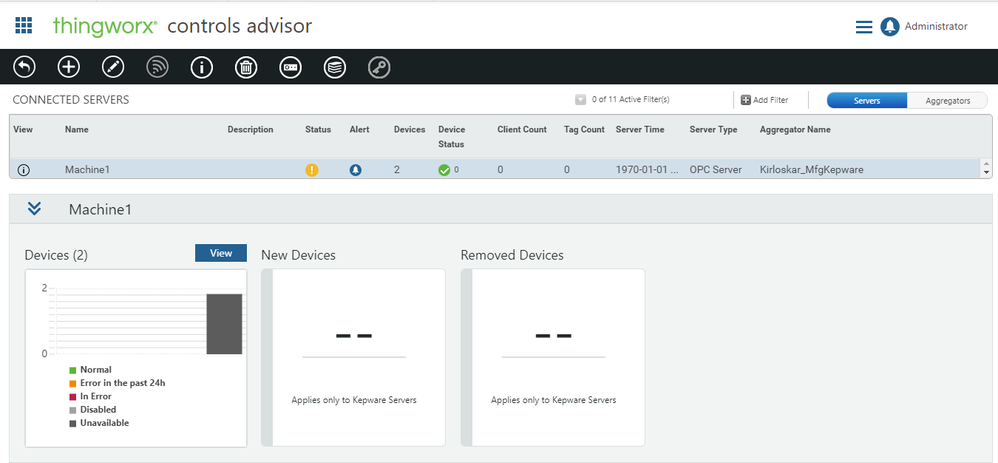Open notifications bell next to Administrator
Screen dimensions: 998x463
pyautogui.click(x=890, y=27)
